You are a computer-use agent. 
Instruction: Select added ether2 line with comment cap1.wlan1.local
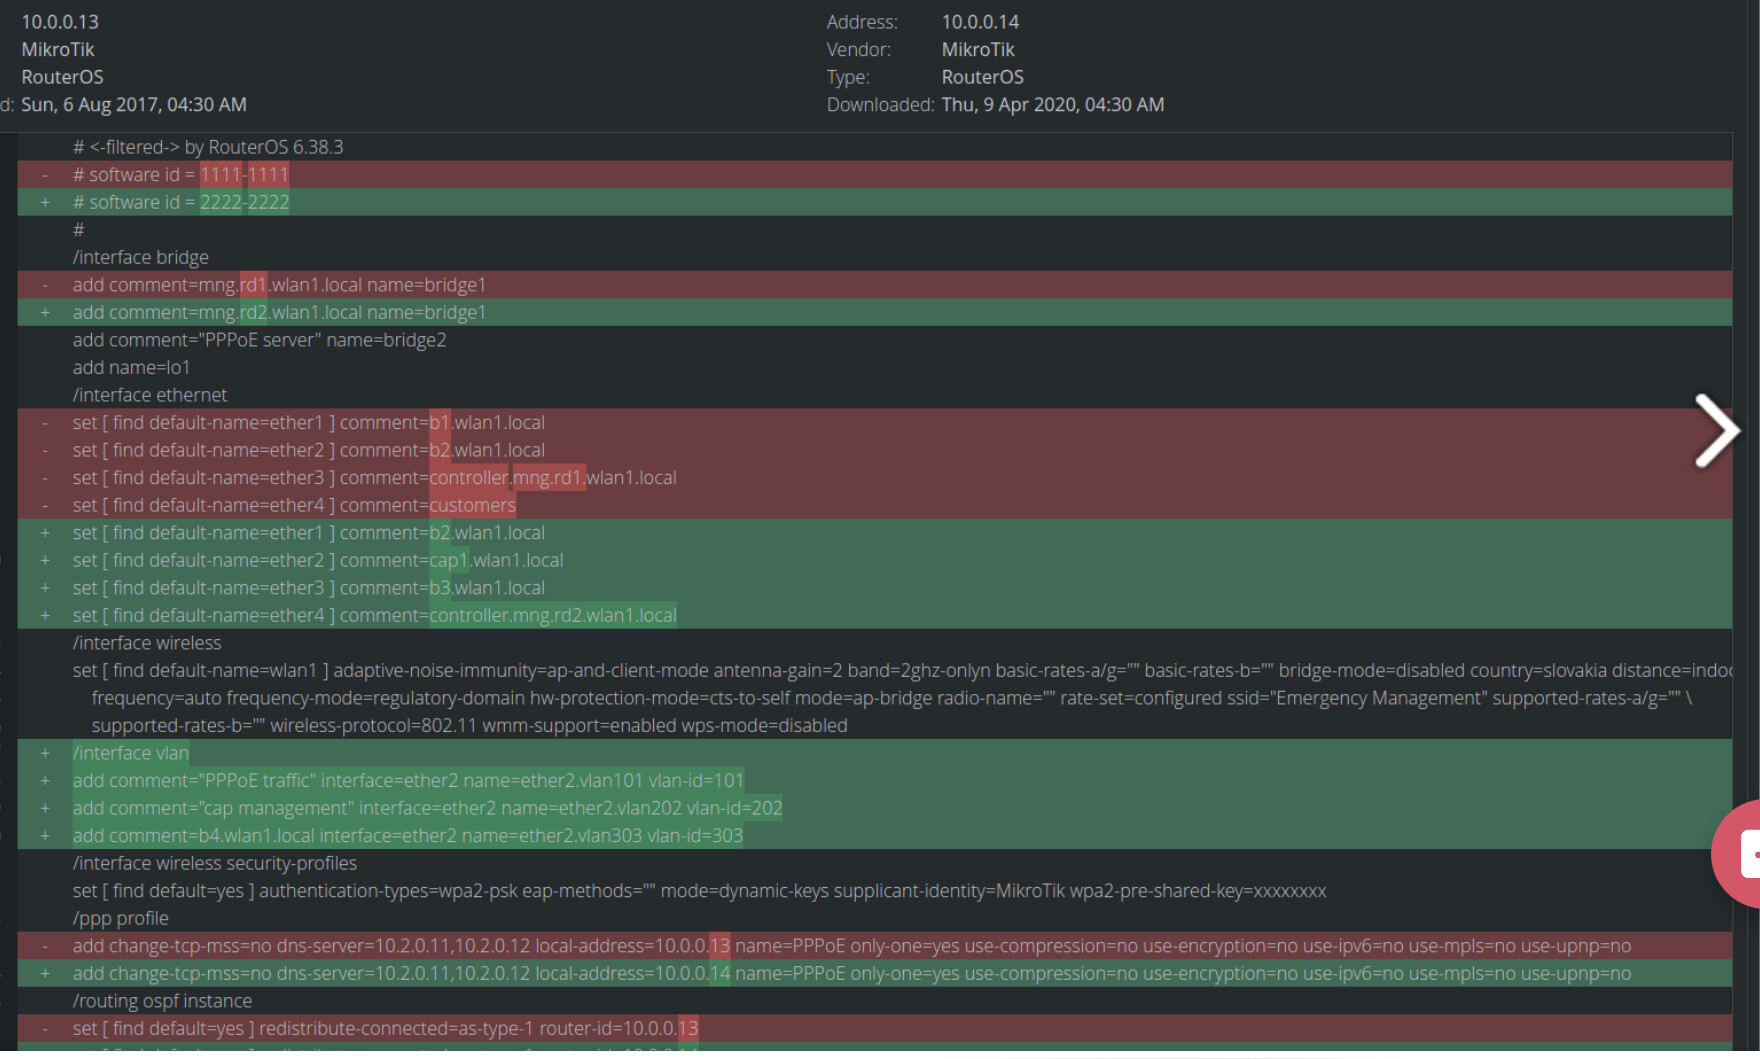pyautogui.click(x=875, y=560)
